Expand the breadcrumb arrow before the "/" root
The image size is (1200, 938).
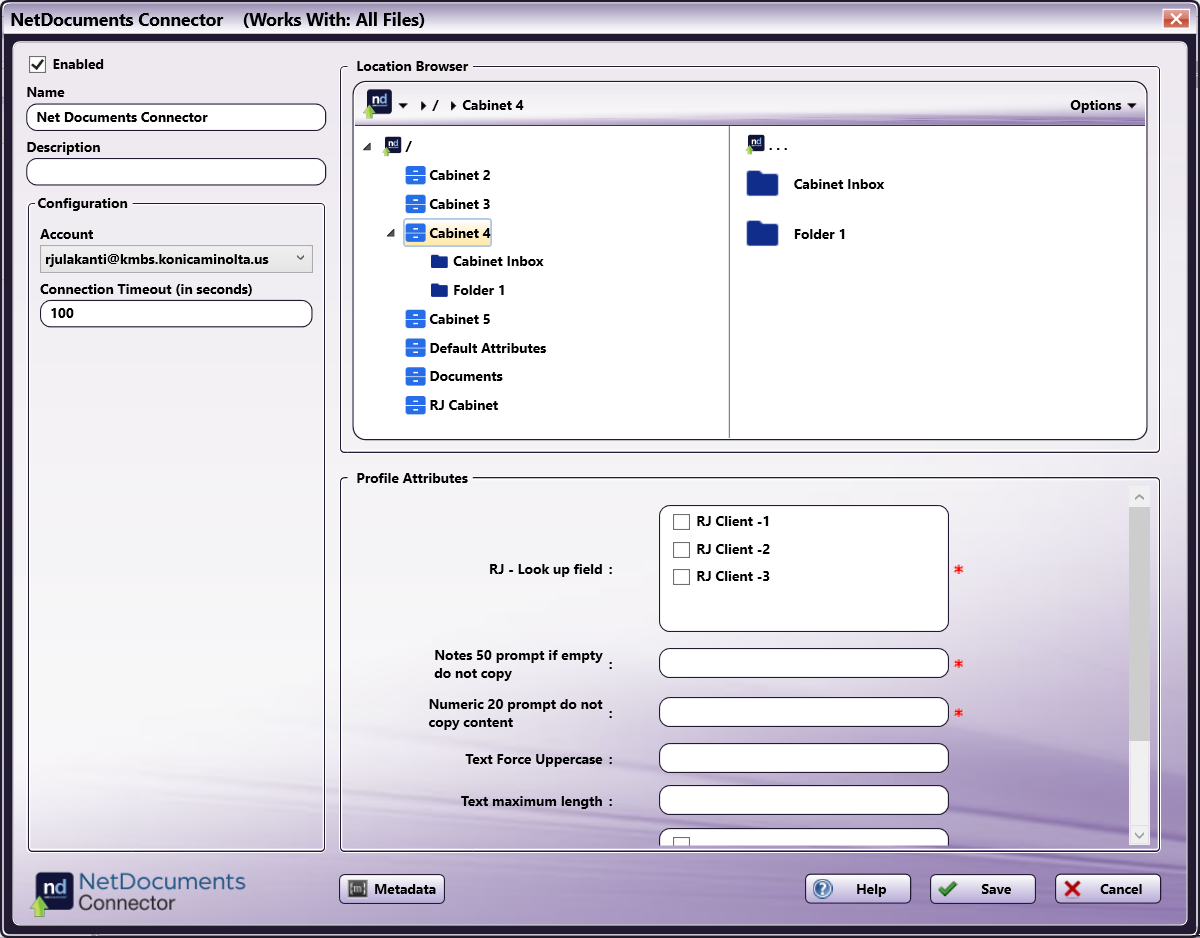[424, 105]
